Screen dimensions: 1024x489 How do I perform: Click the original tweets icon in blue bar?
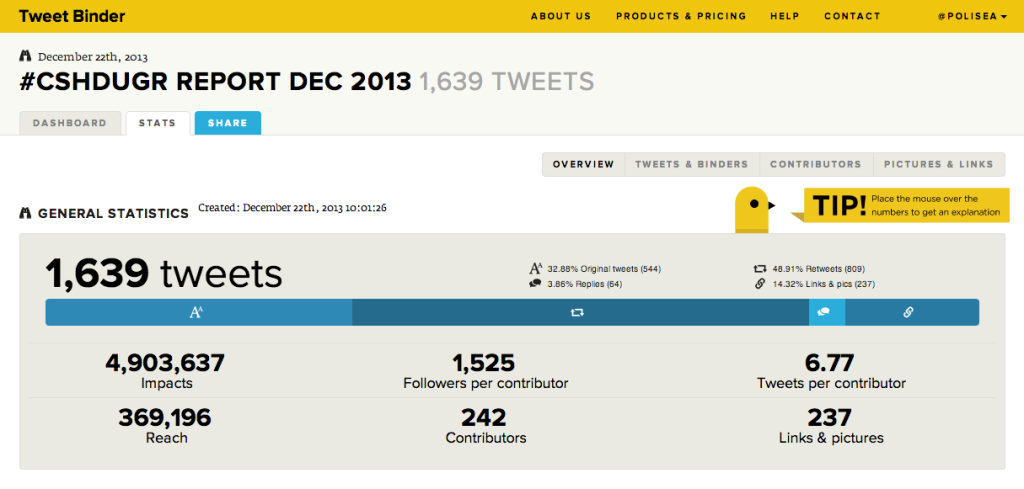click(x=196, y=313)
